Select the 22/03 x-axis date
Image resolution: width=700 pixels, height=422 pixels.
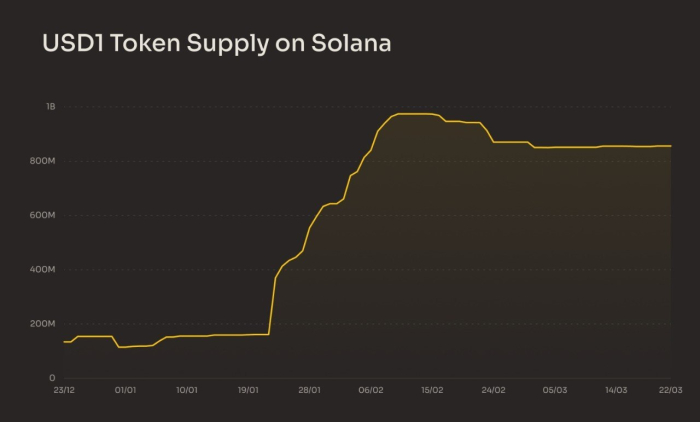click(x=670, y=390)
